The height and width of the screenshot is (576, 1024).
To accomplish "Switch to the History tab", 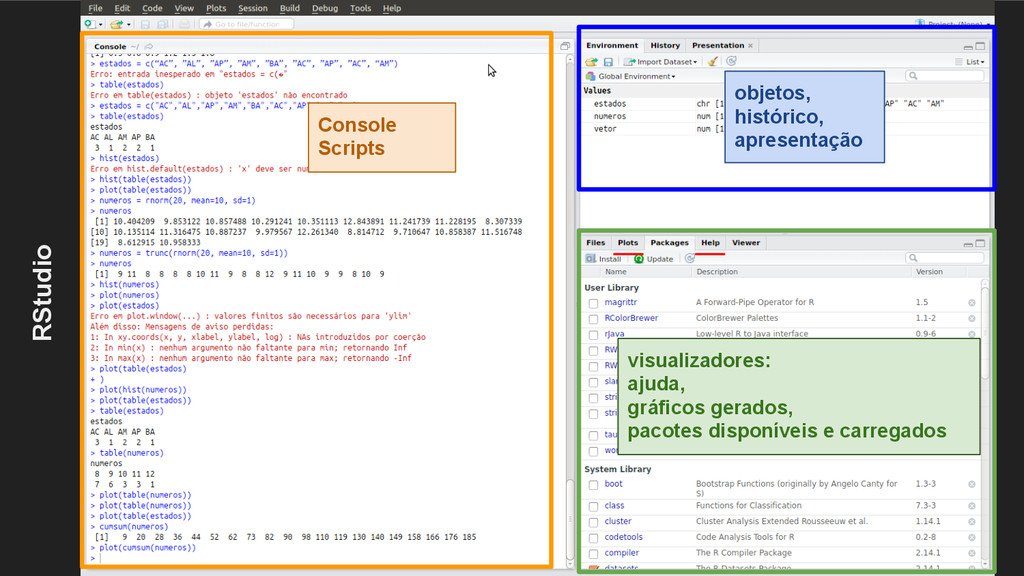I will tap(665, 45).
